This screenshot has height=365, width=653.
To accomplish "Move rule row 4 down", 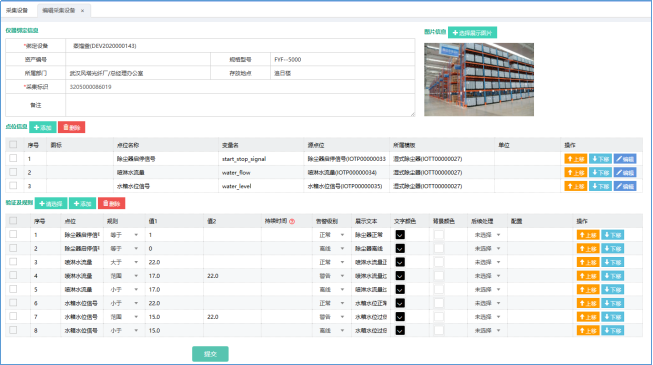I will 613,276.
